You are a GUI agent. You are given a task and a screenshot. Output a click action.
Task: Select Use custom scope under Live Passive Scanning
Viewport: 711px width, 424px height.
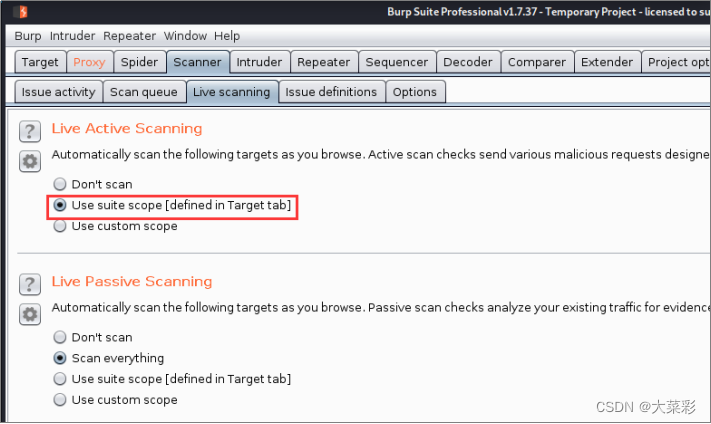coord(116,400)
